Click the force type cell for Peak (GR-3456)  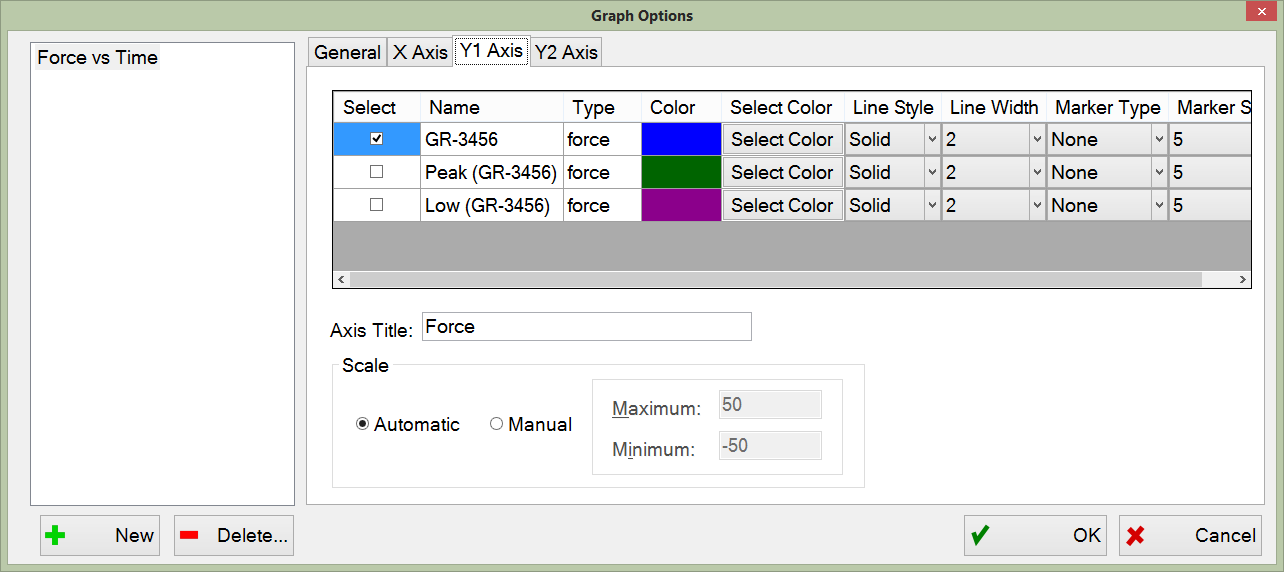click(602, 172)
